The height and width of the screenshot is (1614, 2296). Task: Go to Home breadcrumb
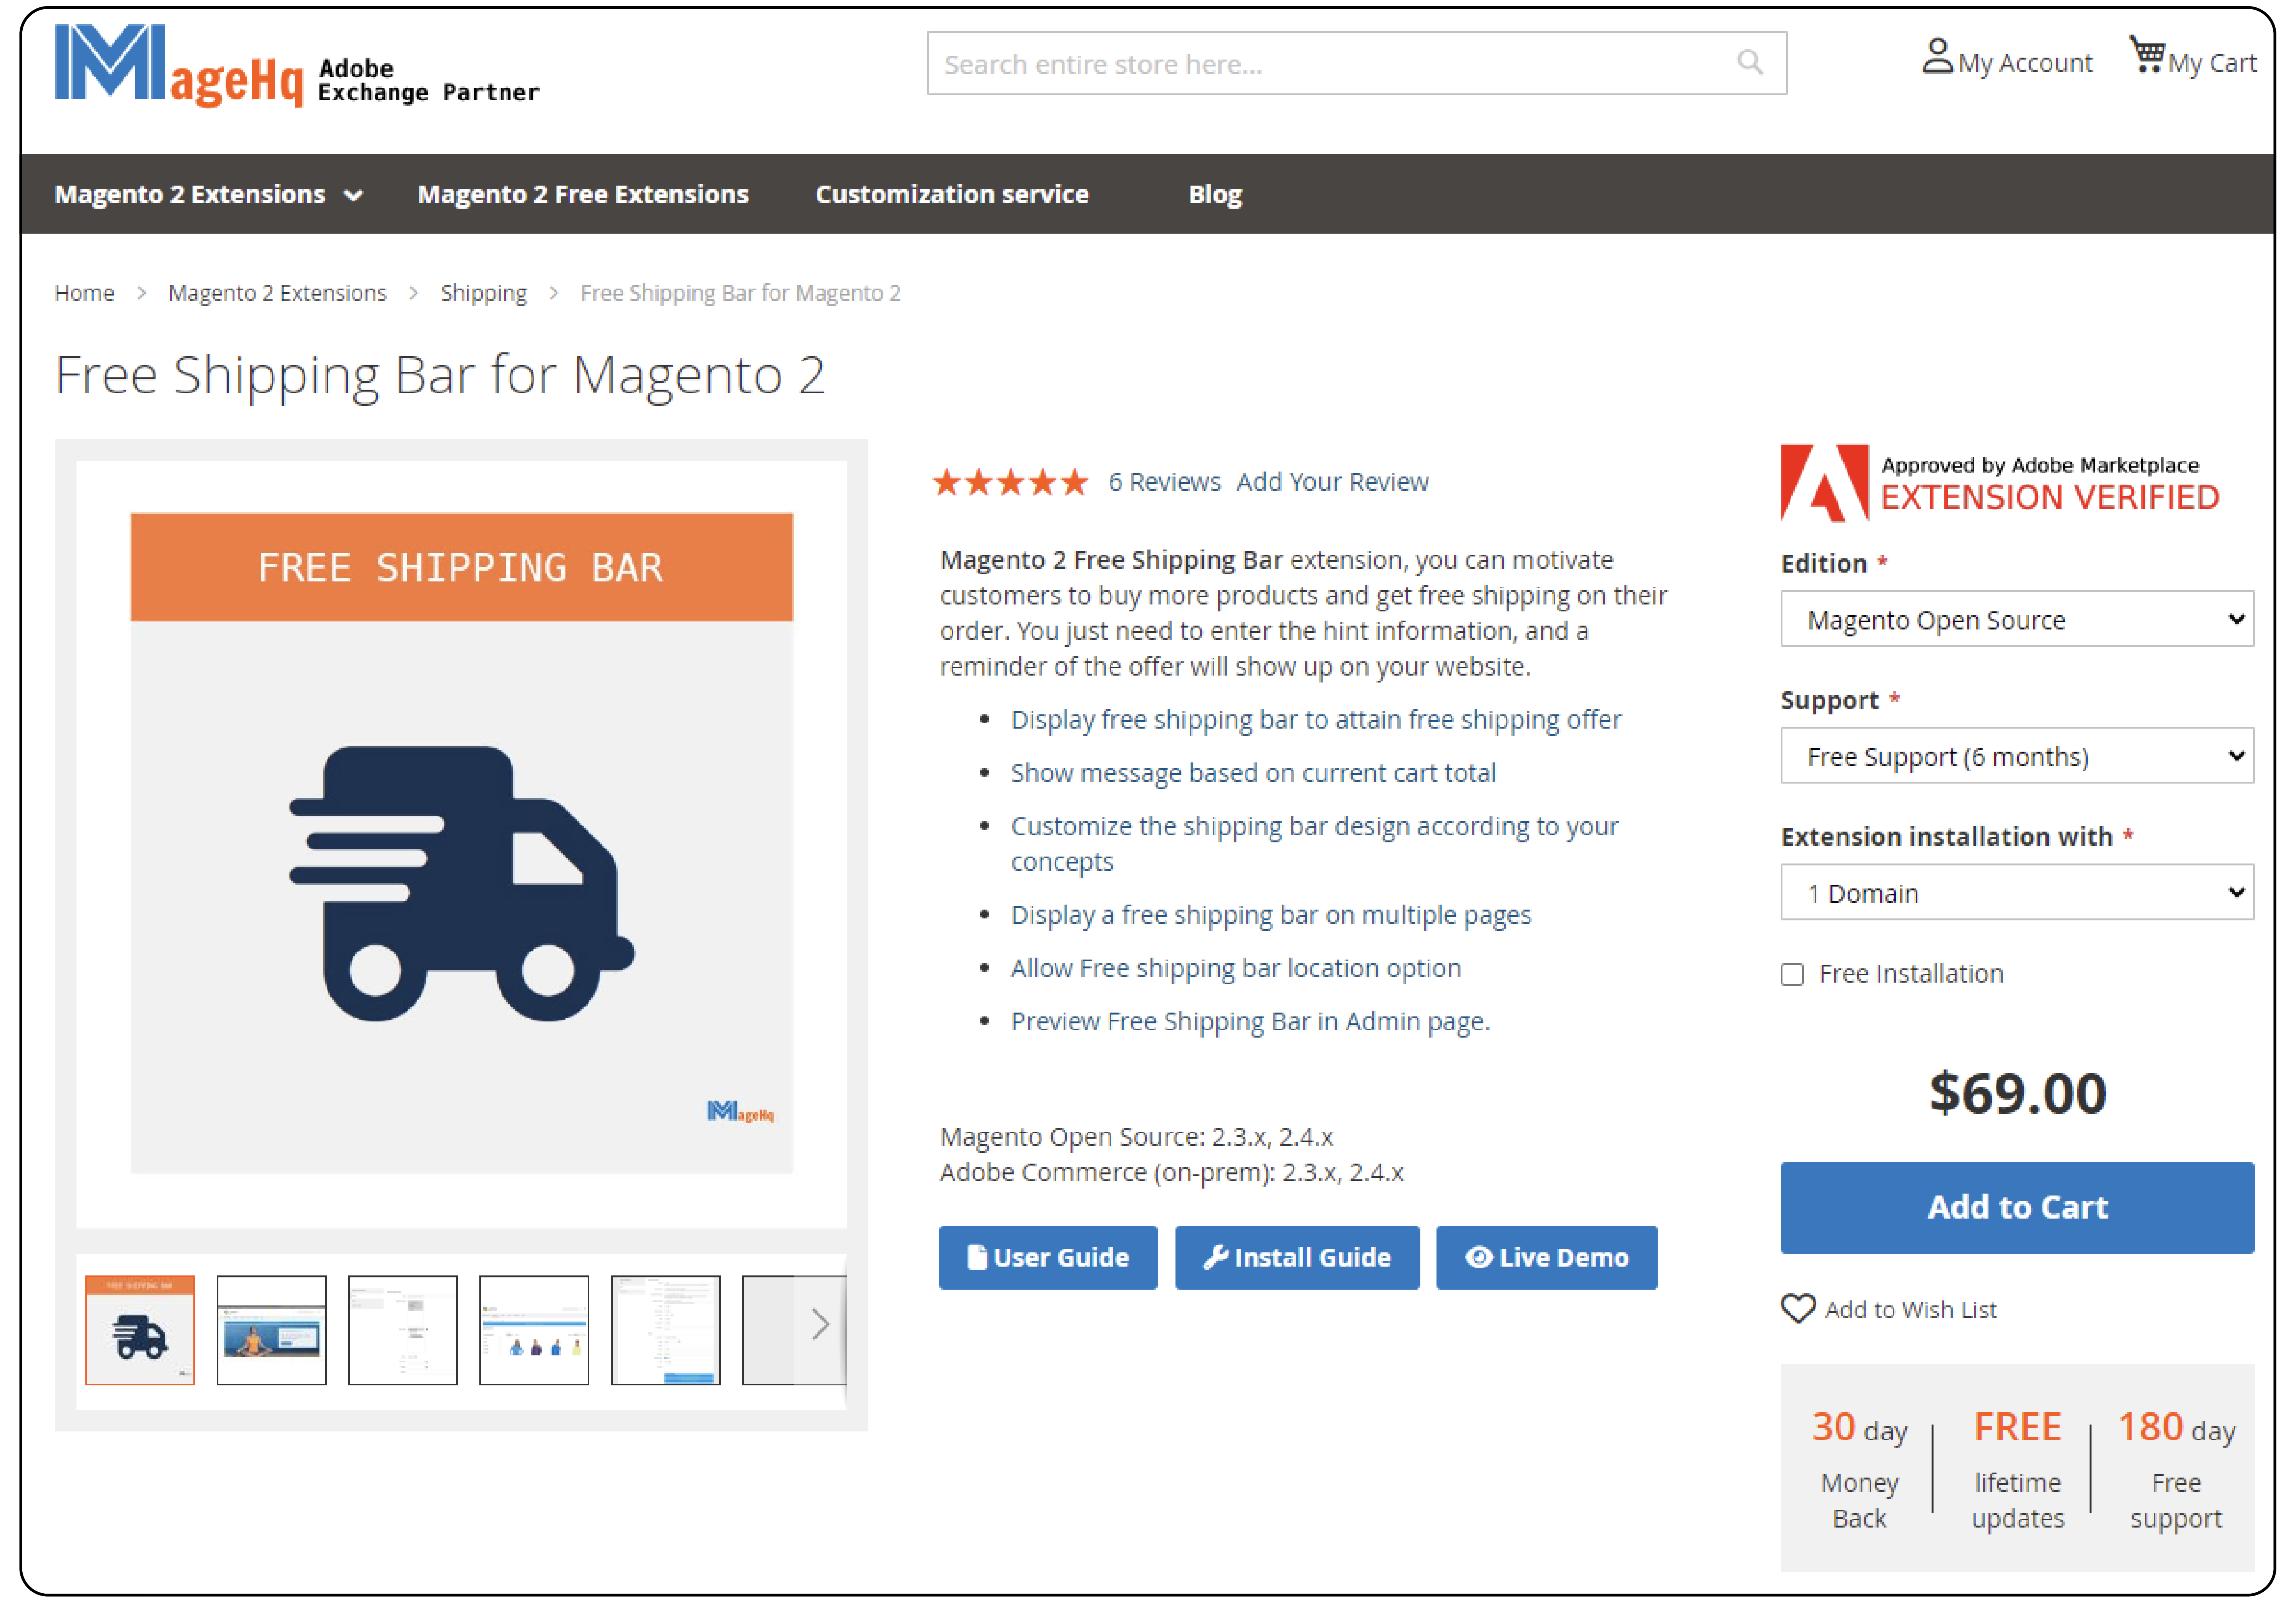84,293
